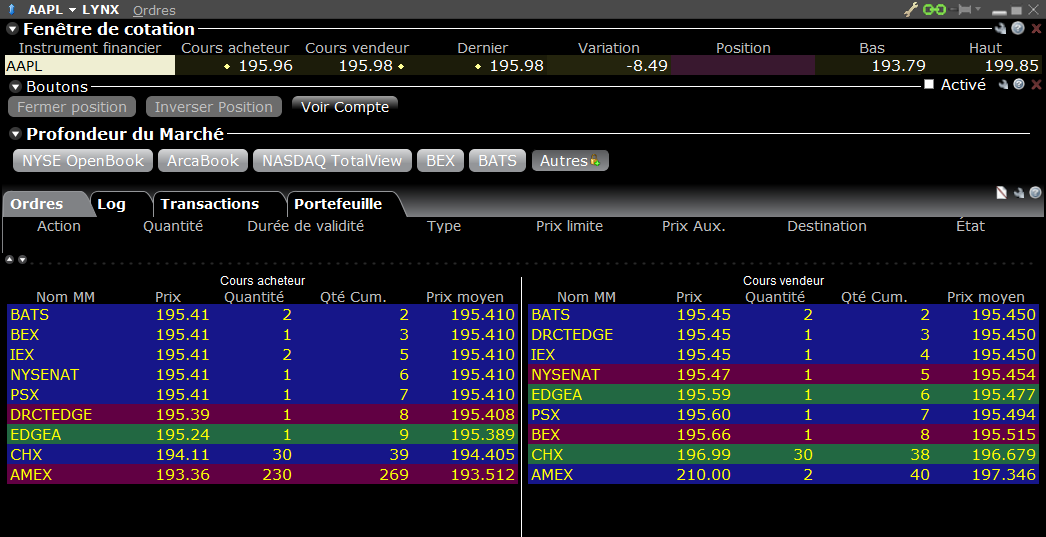
Task: Click the crossed-out page icon in orders panel
Action: click(1002, 193)
